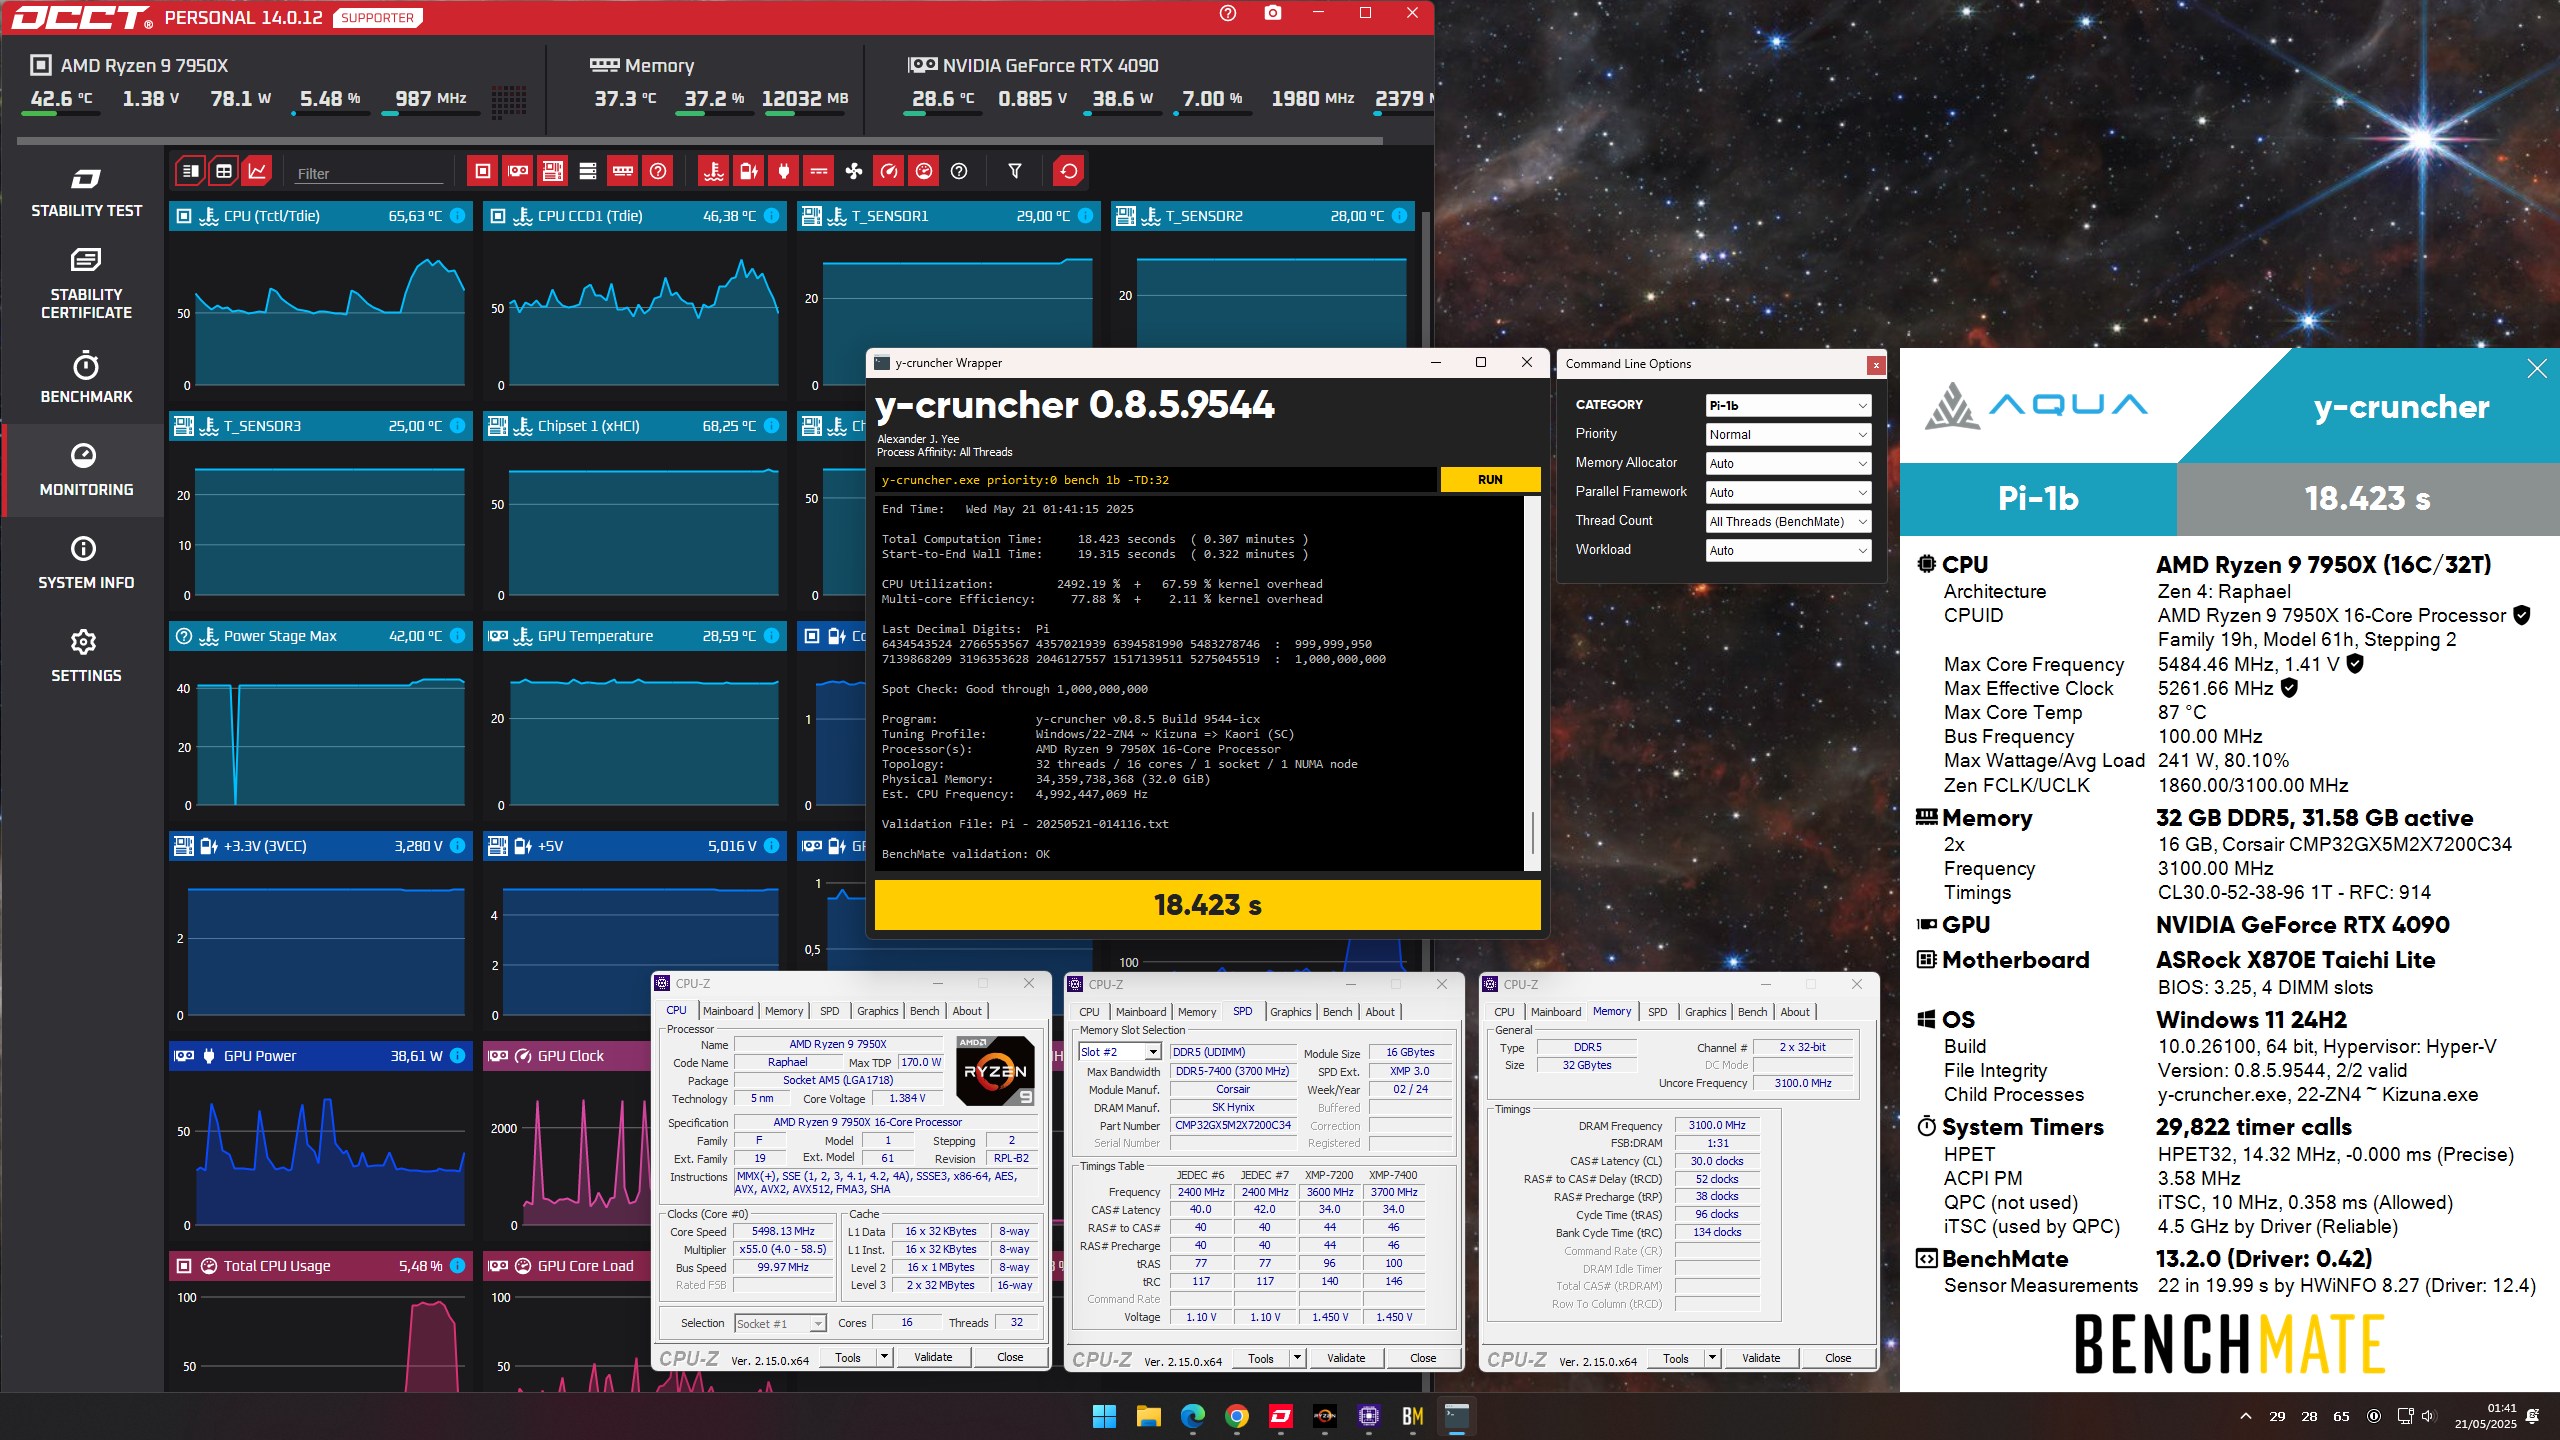Open the Thread Count dropdown
Viewport: 2560px width, 1440px height.
1788,521
